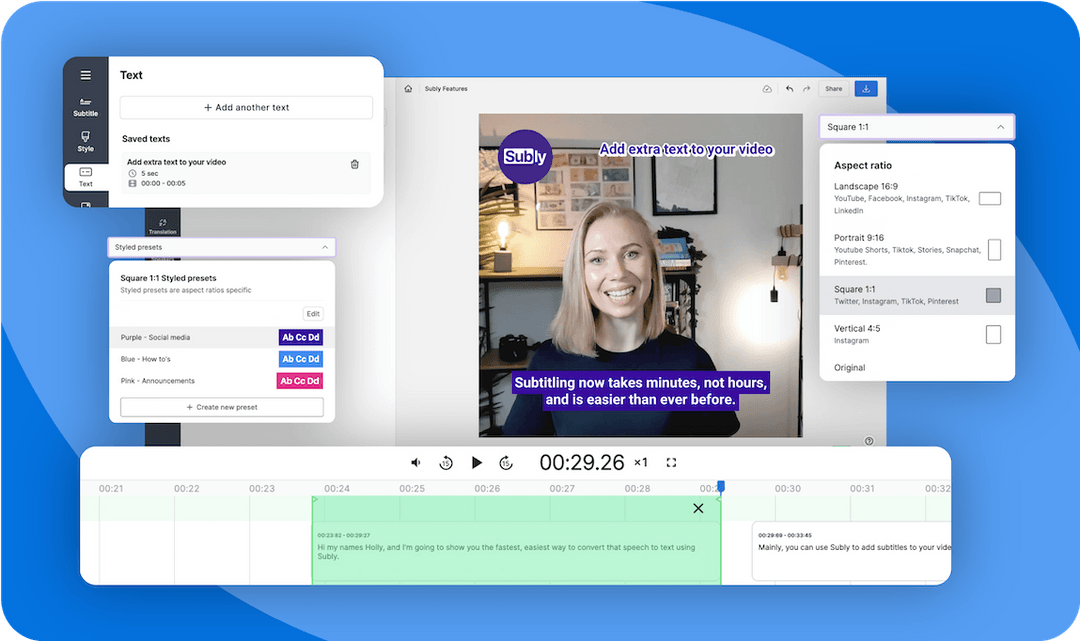Enter fullscreen playback mode
1080x641 pixels.
tap(671, 462)
